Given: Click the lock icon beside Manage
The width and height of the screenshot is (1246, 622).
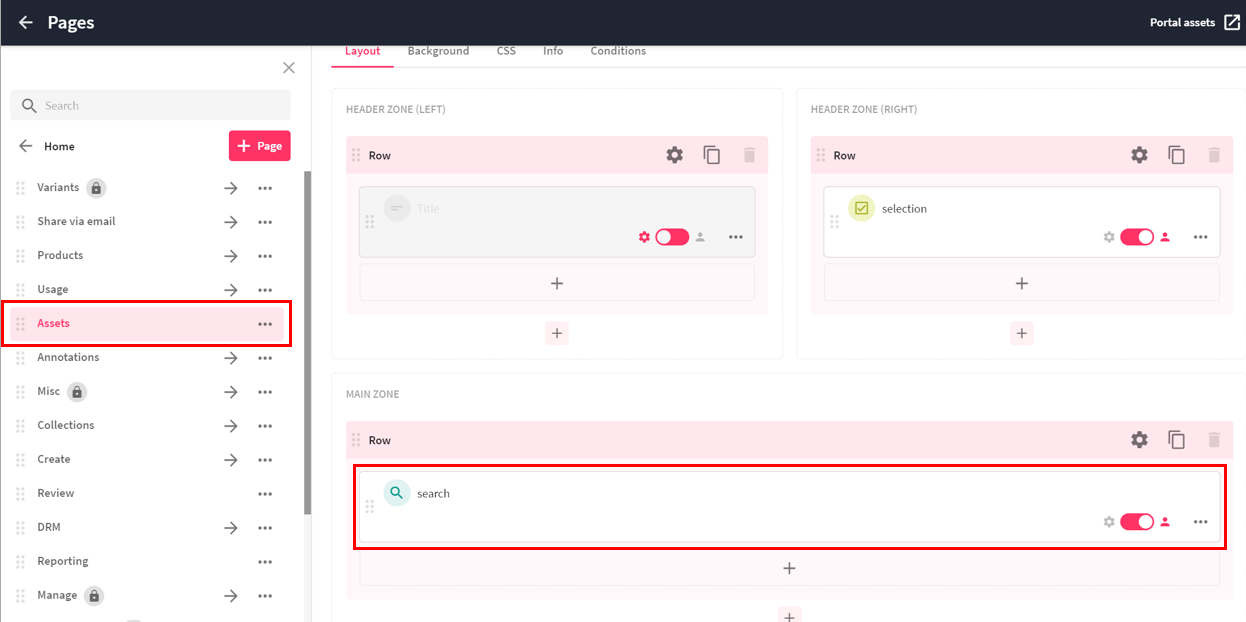Looking at the screenshot, I should (94, 596).
